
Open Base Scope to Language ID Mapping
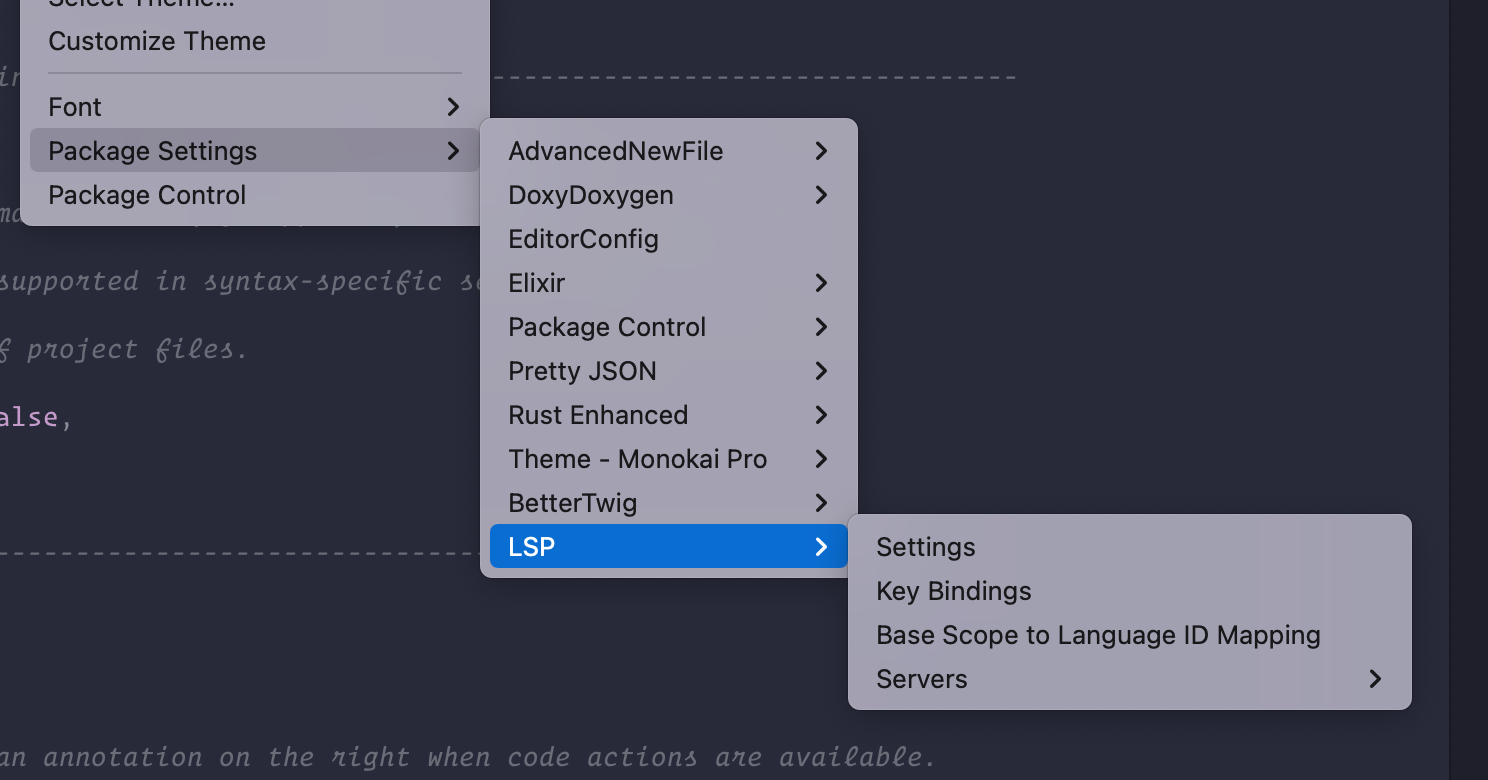click(1130, 635)
